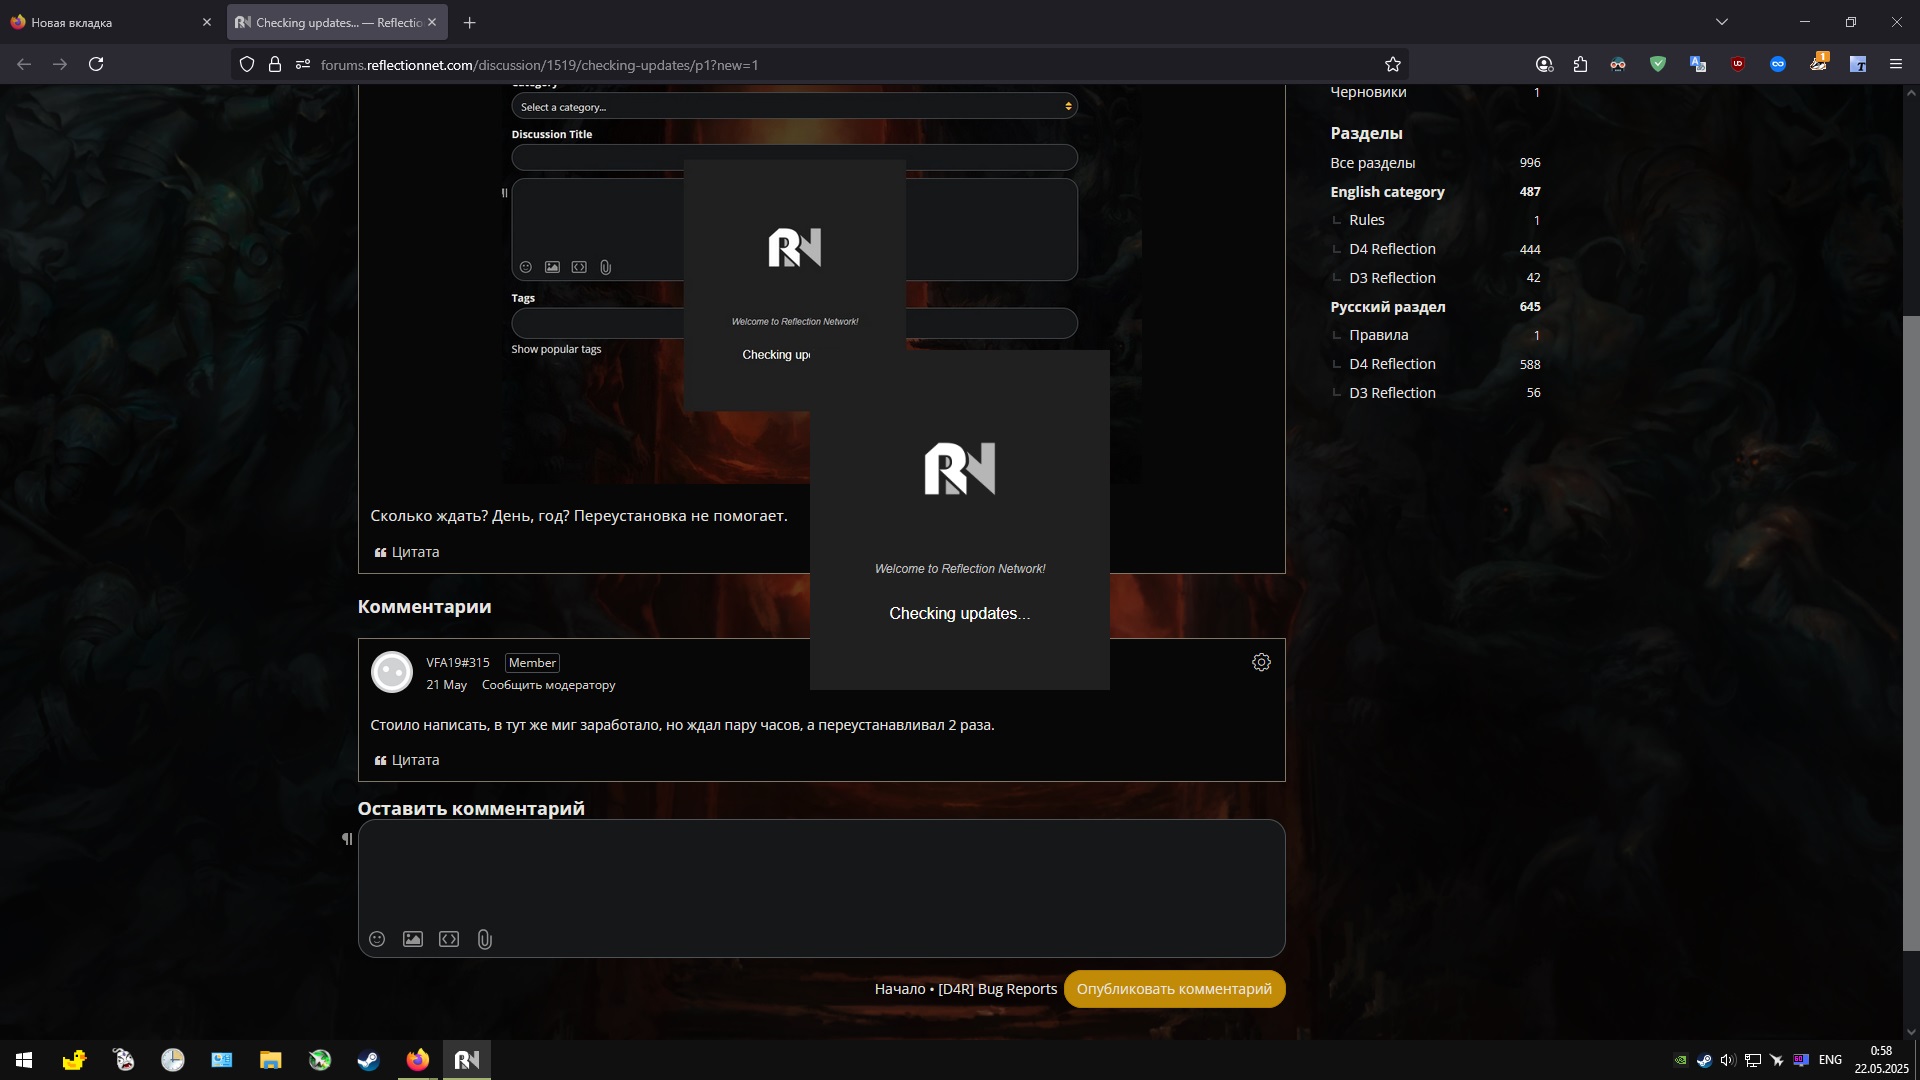Open Правила under Русский раздел
1920x1080 pixels.
(1378, 335)
